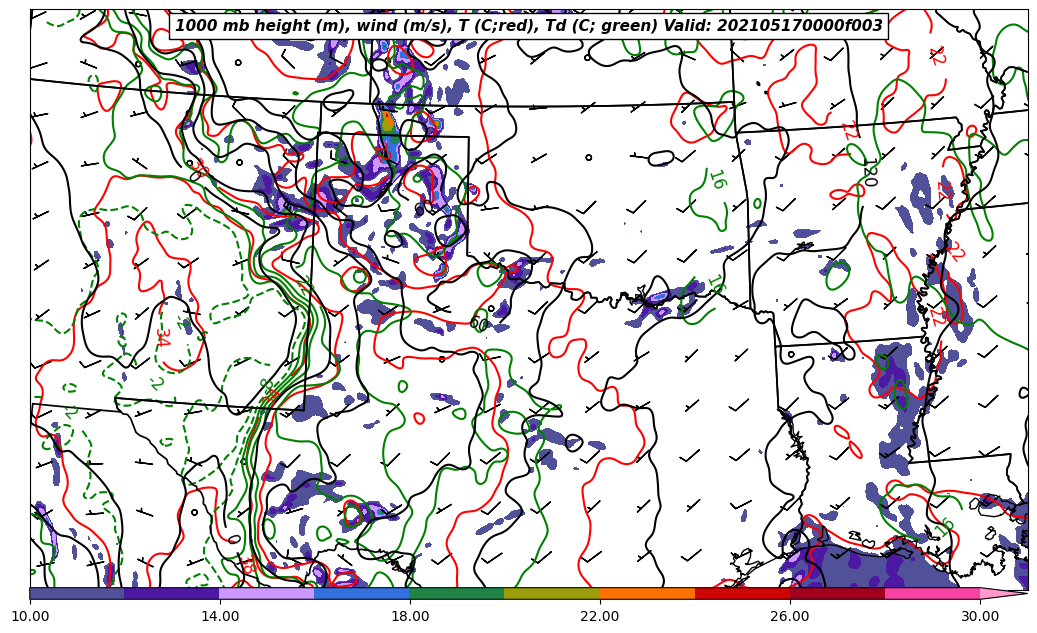Click the 26.00 colorbar tick label

coord(790,616)
